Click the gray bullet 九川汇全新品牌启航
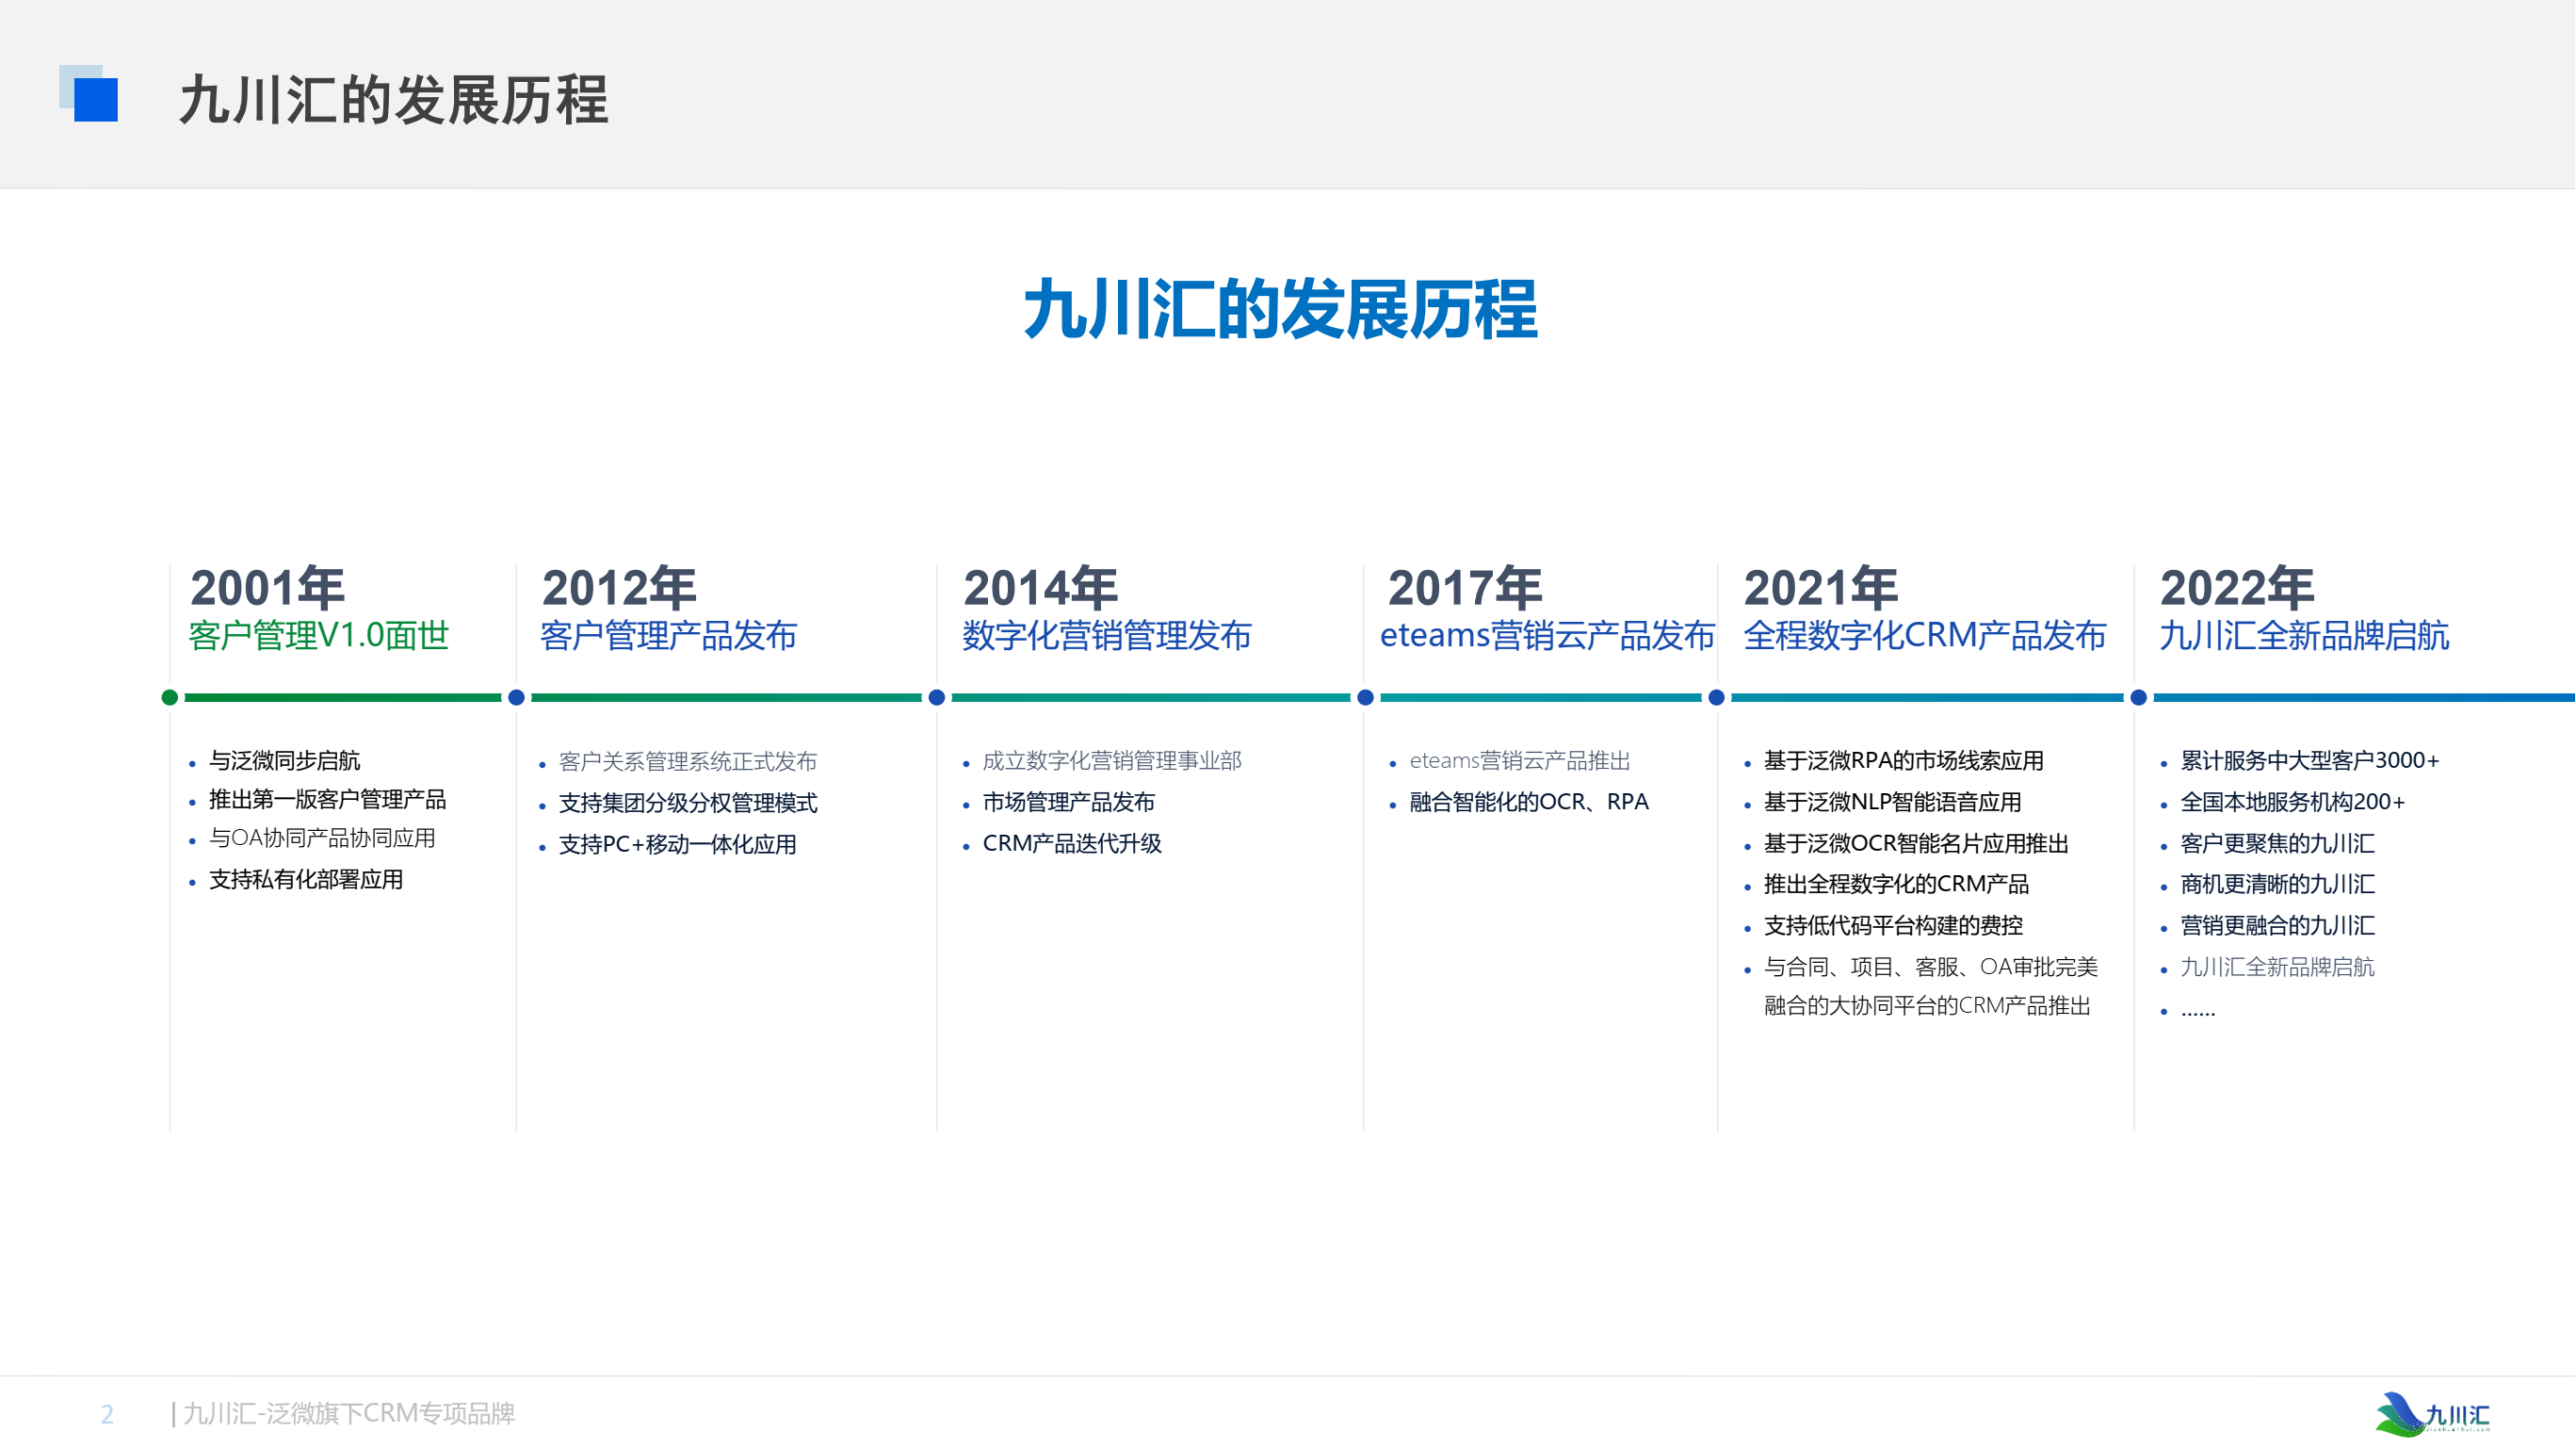Viewport: 2576px width, 1449px height. point(2278,967)
